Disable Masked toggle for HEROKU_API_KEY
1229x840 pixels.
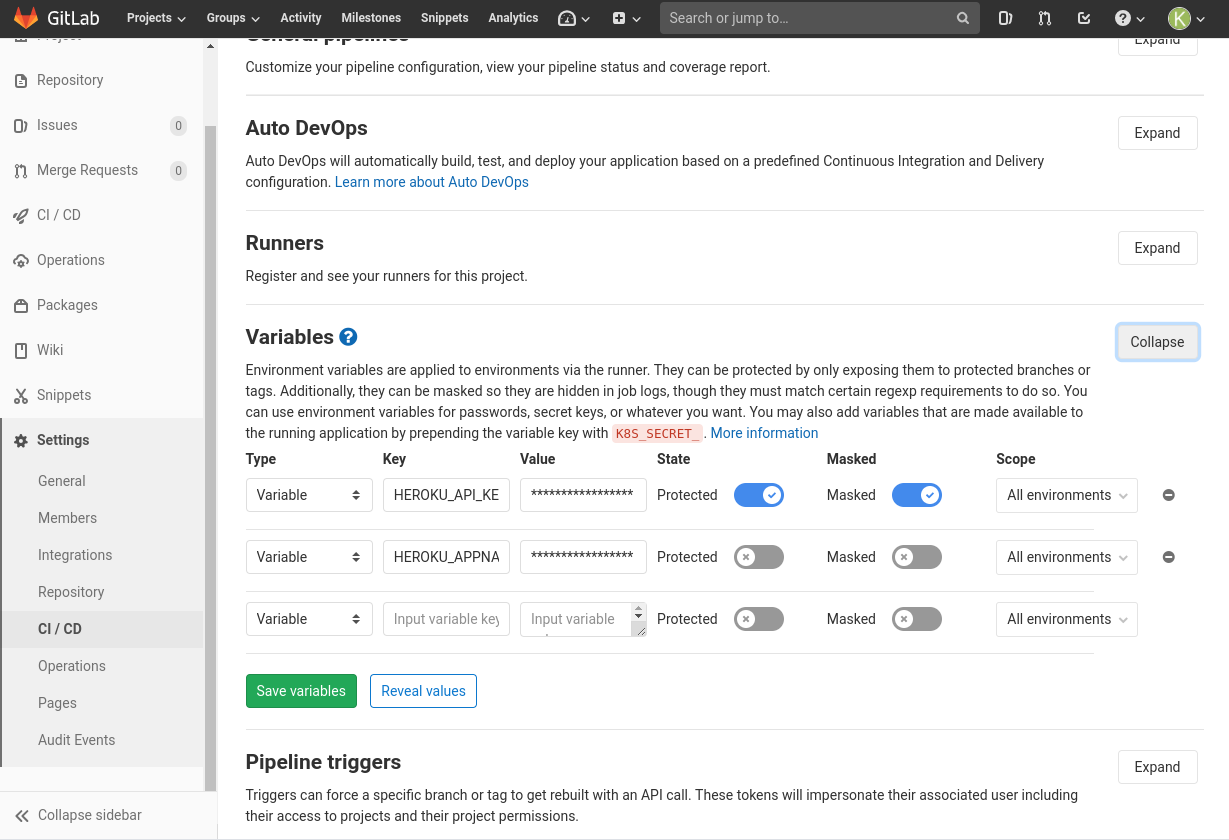click(x=916, y=495)
